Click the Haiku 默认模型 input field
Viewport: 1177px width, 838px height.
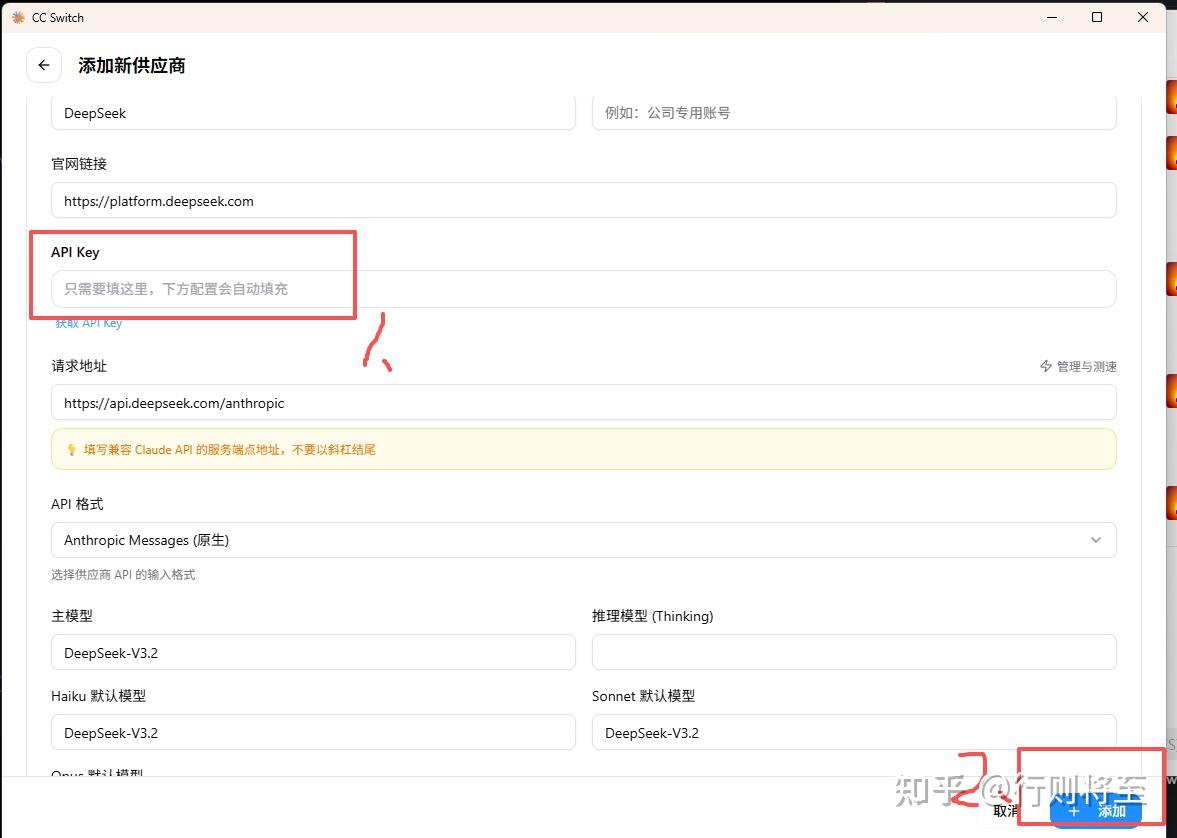click(x=313, y=732)
